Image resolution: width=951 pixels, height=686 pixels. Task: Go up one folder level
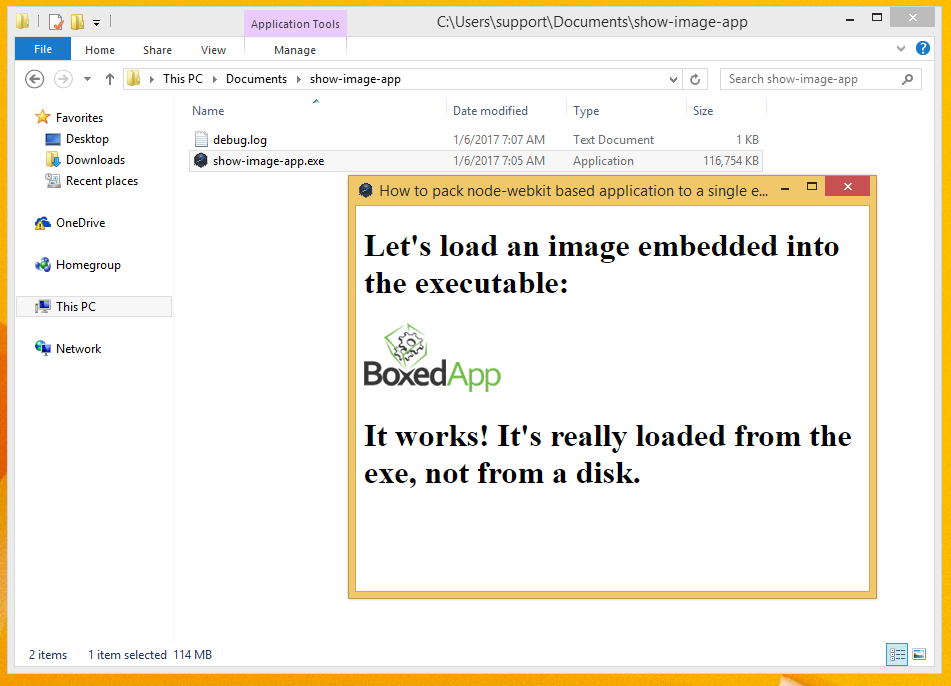[x=110, y=79]
